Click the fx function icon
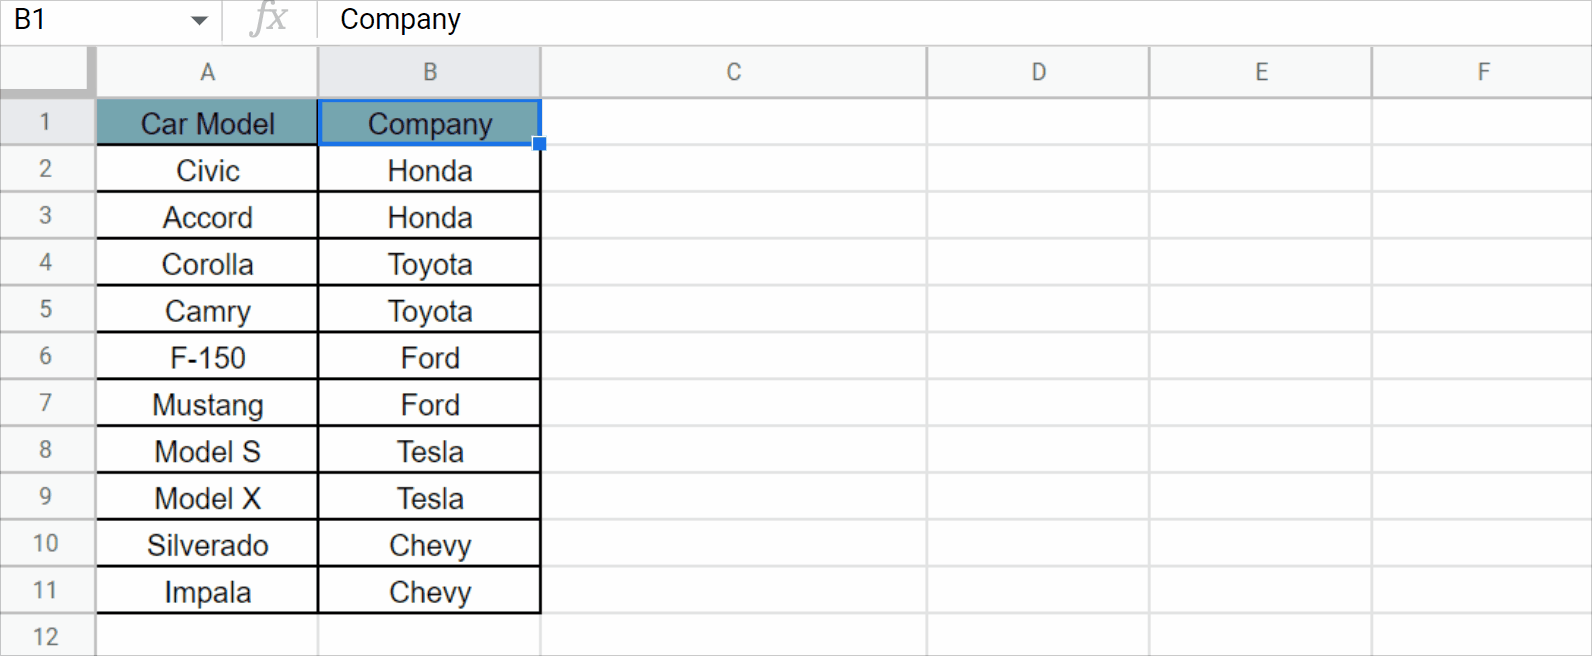This screenshot has height=656, width=1592. (268, 19)
